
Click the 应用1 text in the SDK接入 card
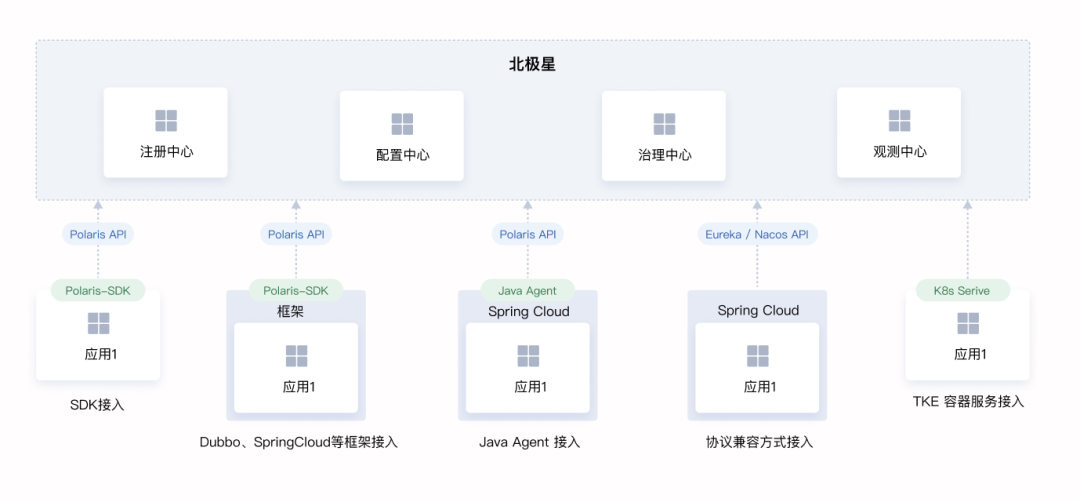coord(101,354)
